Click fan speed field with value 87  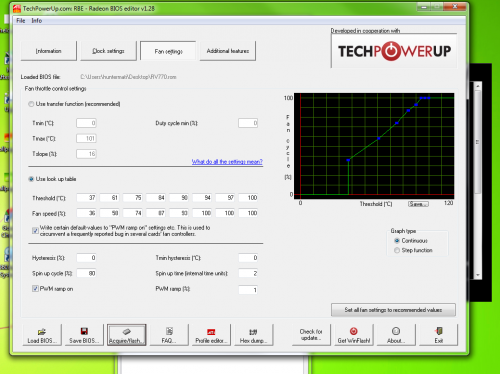point(156,213)
